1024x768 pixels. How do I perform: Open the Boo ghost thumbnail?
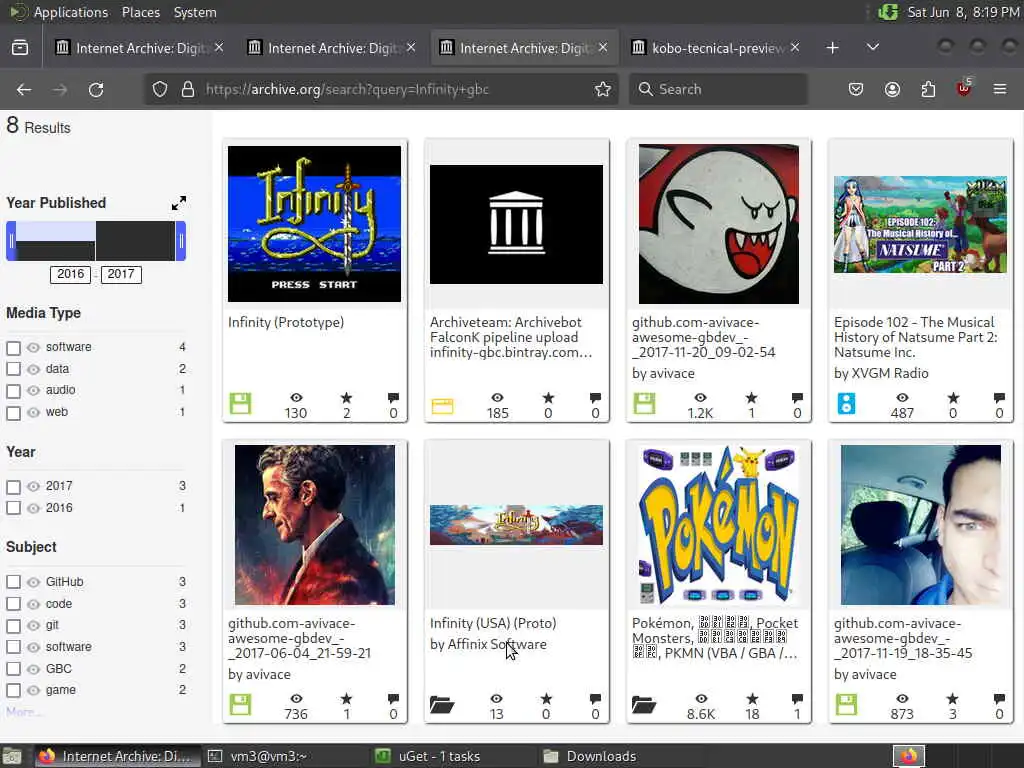(x=718, y=224)
